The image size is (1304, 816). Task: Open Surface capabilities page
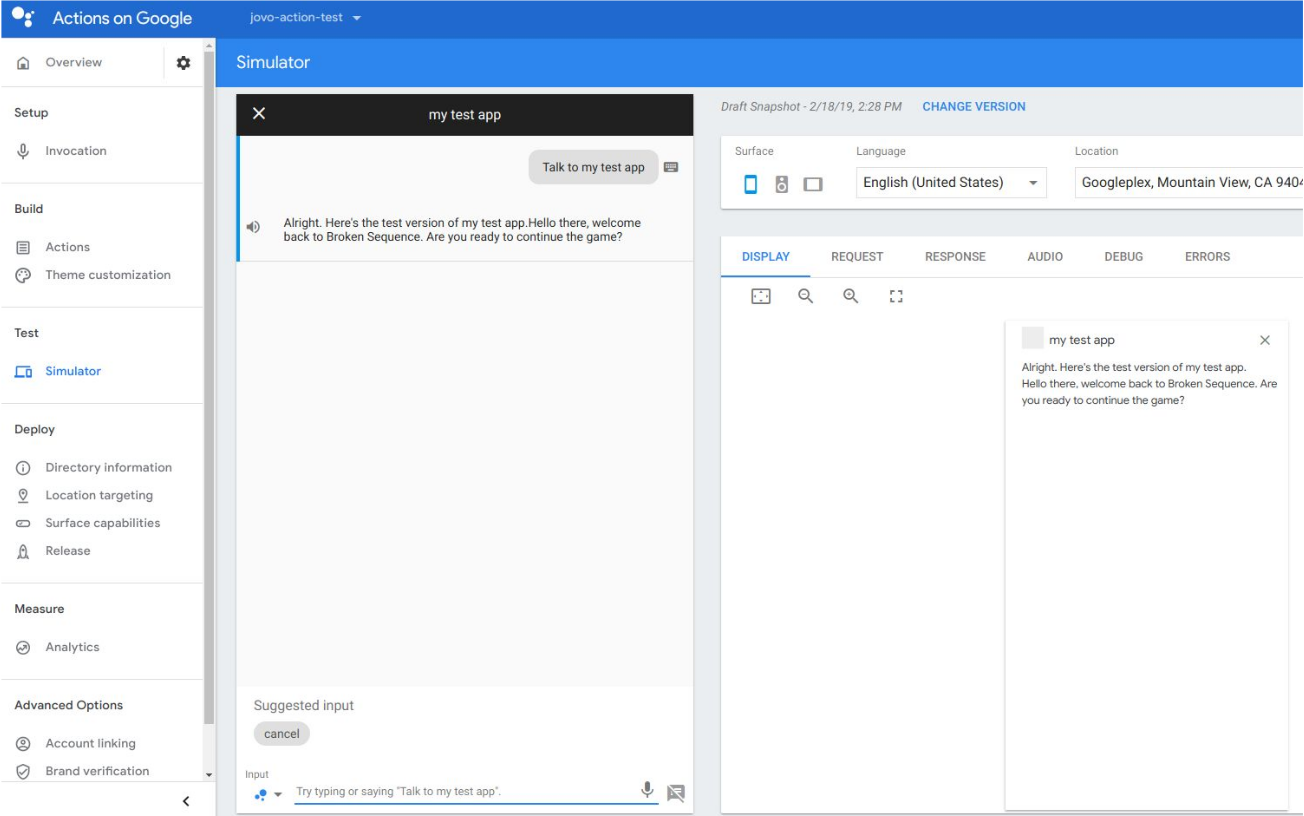pyautogui.click(x=102, y=523)
